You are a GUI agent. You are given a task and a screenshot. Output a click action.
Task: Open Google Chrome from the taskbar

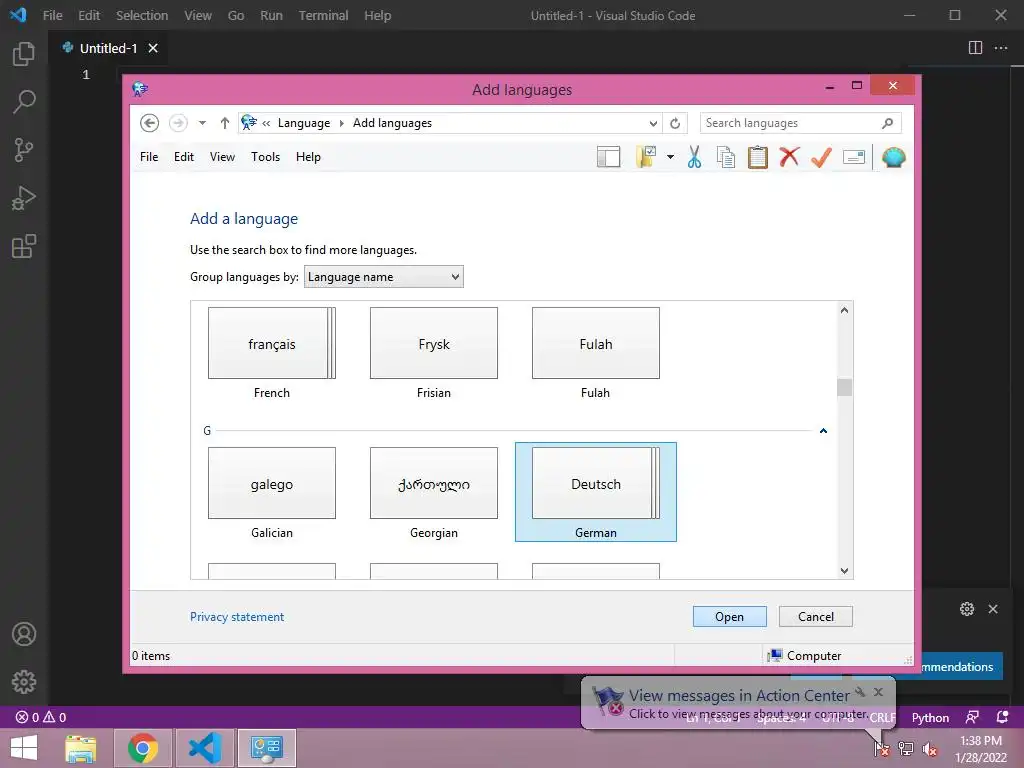(x=143, y=748)
